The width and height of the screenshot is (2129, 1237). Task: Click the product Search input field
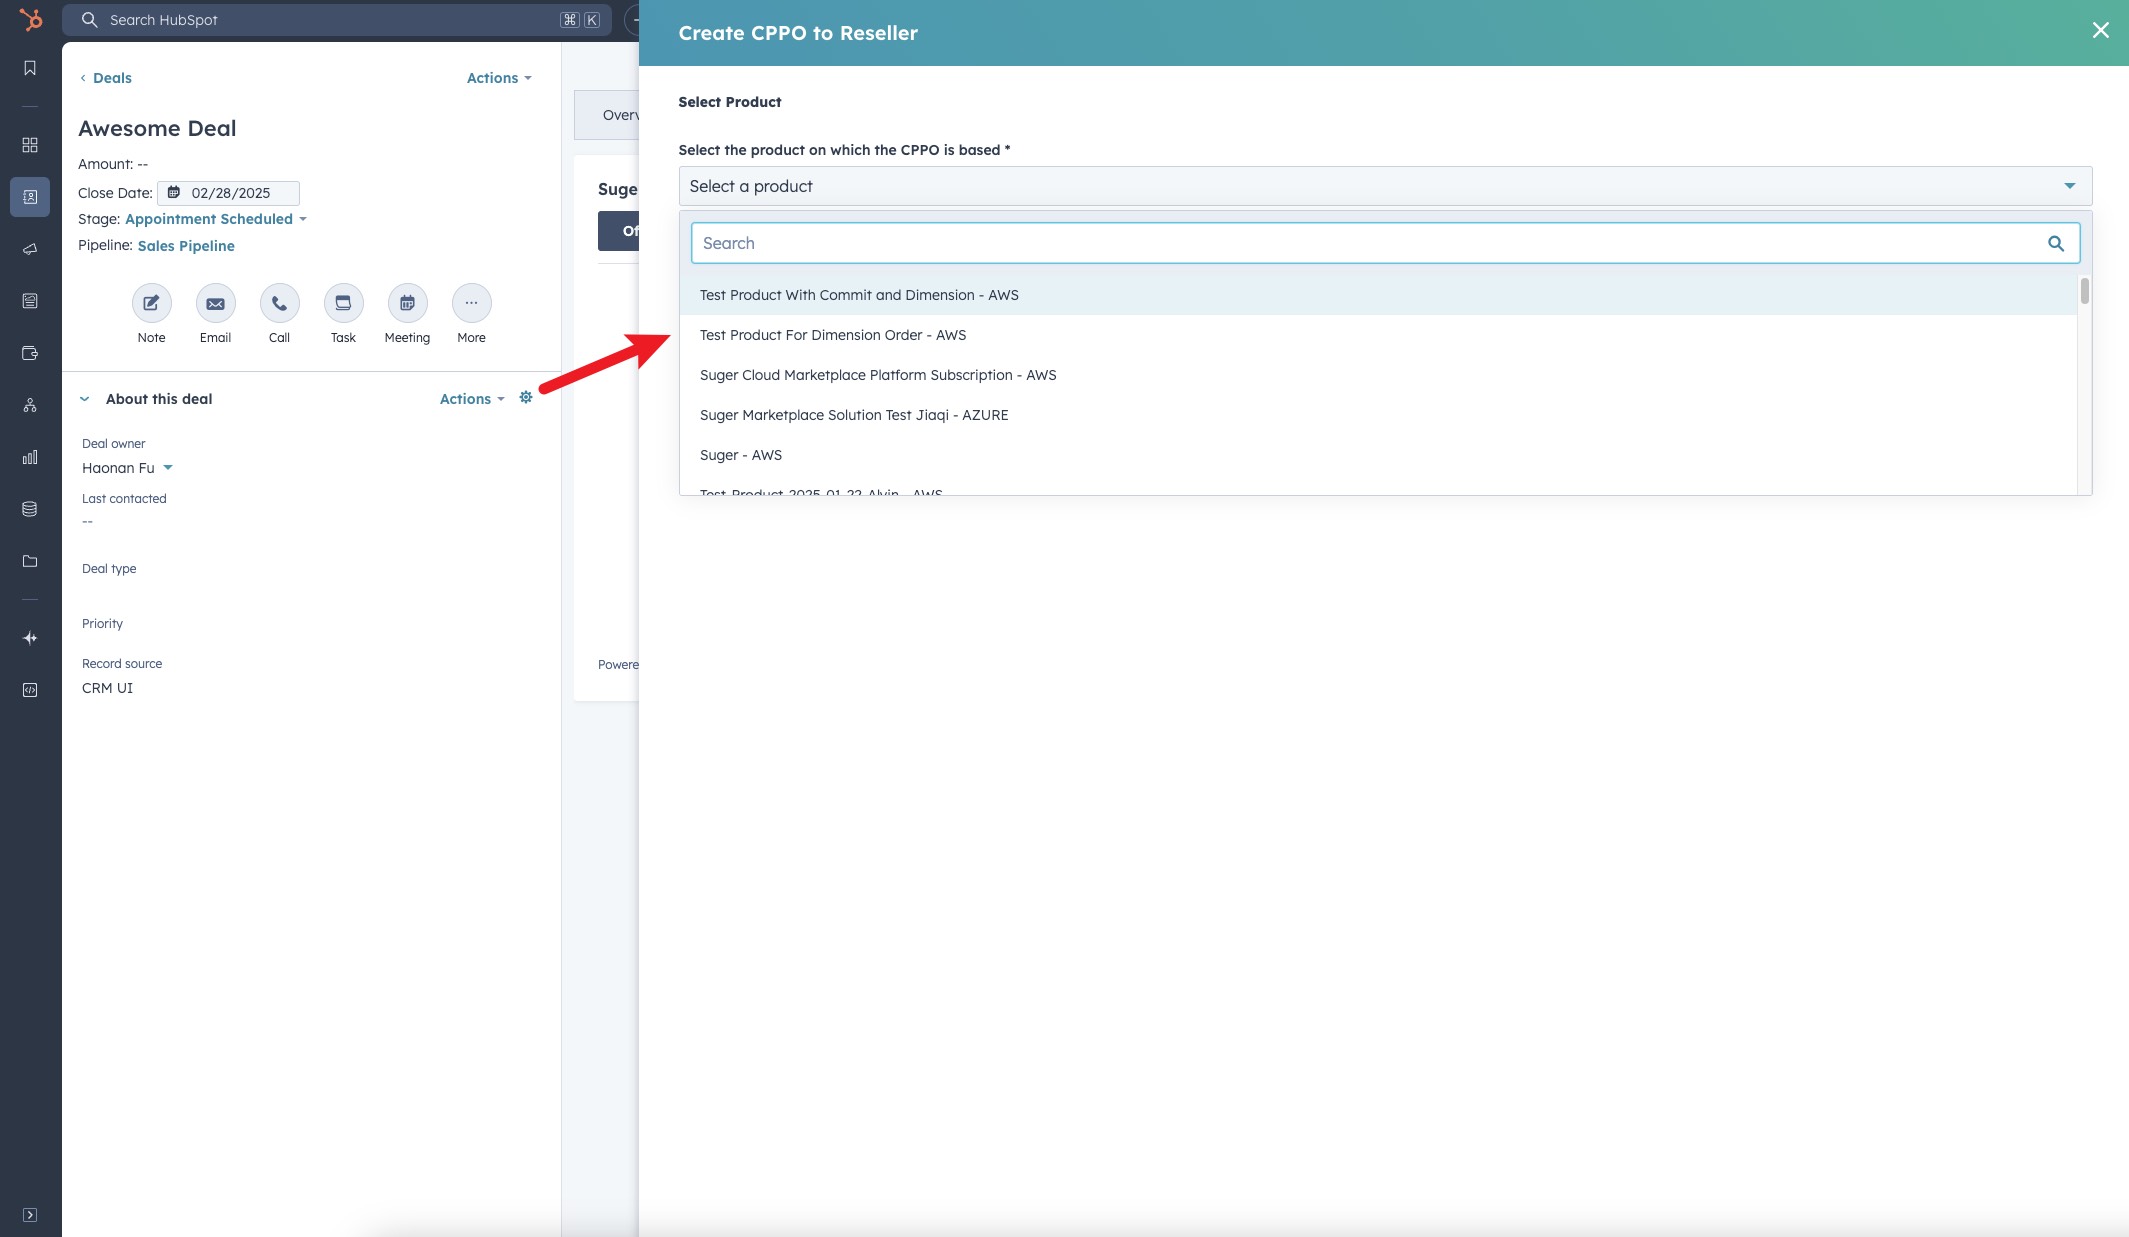pyautogui.click(x=1370, y=243)
